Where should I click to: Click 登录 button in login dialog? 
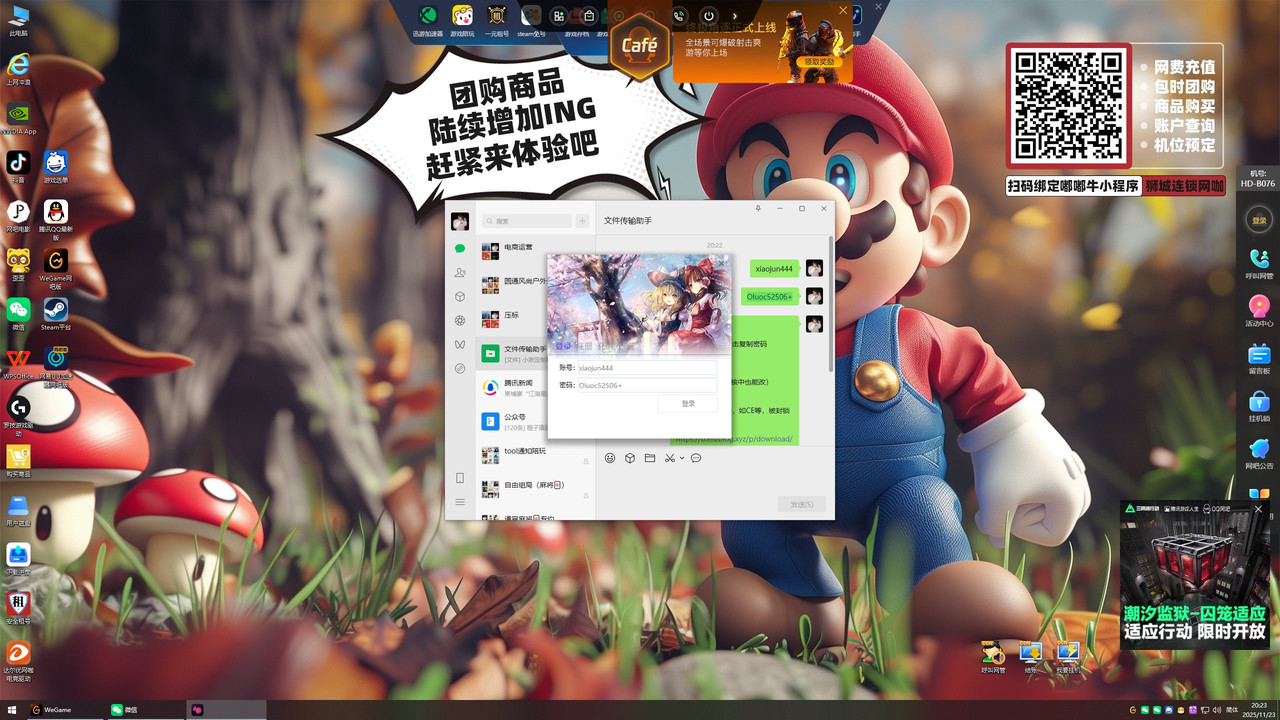click(688, 404)
